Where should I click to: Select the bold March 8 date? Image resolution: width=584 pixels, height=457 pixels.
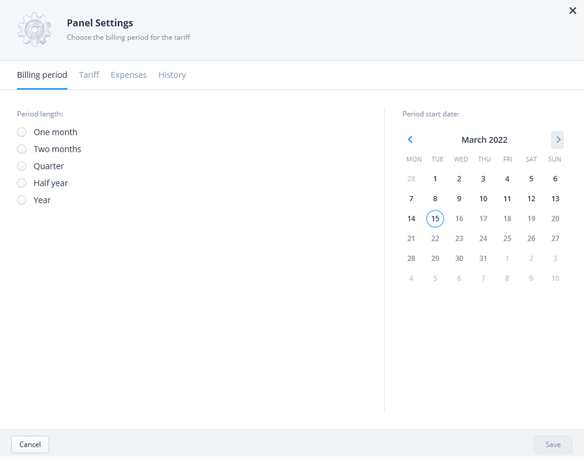coord(435,199)
